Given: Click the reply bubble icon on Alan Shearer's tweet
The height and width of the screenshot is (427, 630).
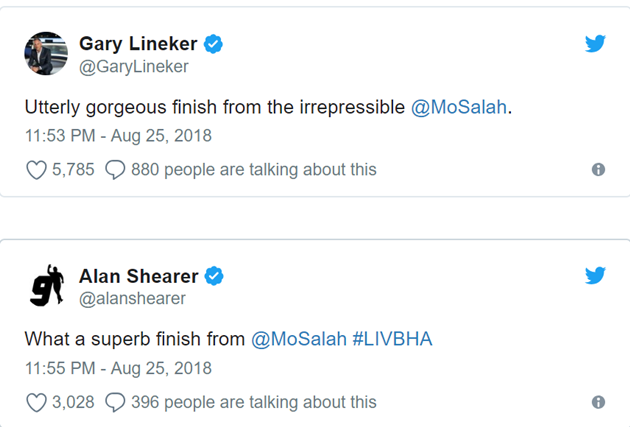Looking at the screenshot, I should pos(115,402).
